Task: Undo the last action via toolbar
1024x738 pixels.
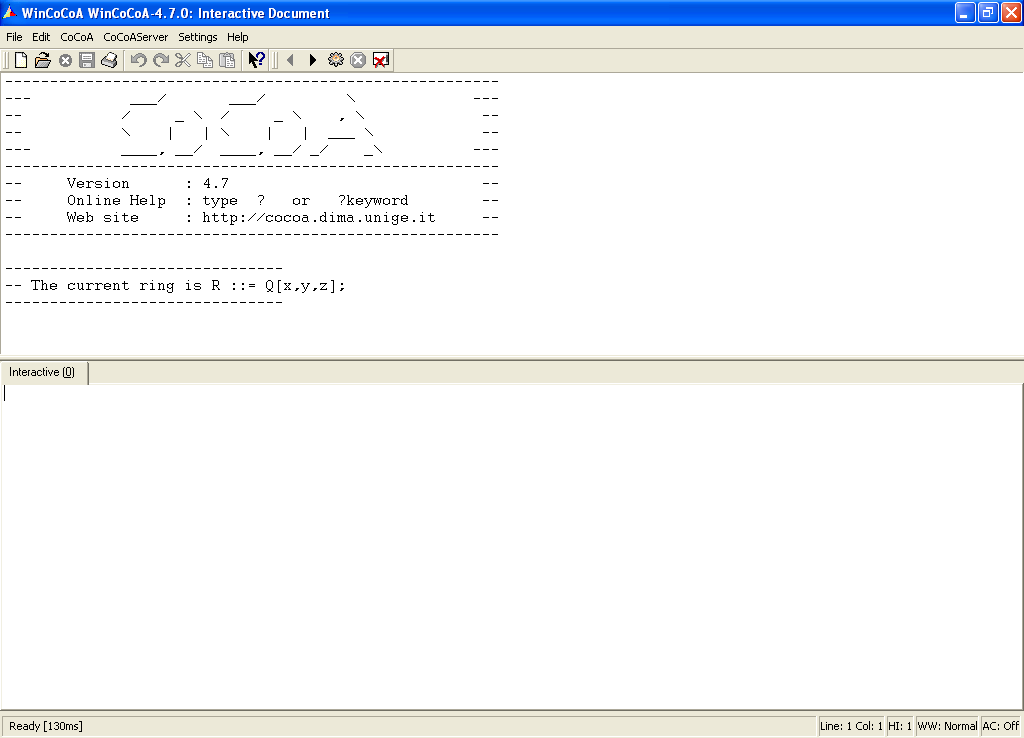Action: pyautogui.click(x=138, y=60)
